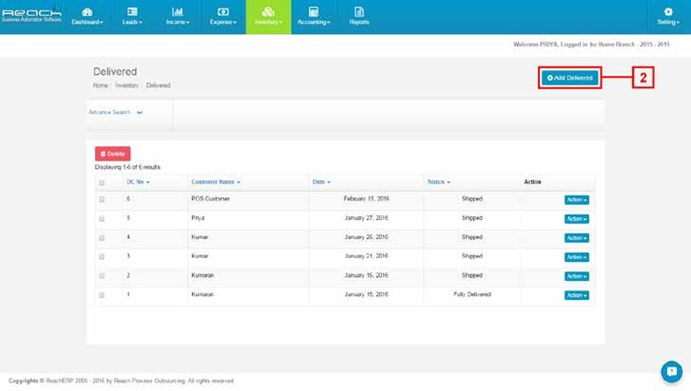This screenshot has width=691, height=391.
Task: Go to Inventory breadcrumb link
Action: tap(127, 86)
